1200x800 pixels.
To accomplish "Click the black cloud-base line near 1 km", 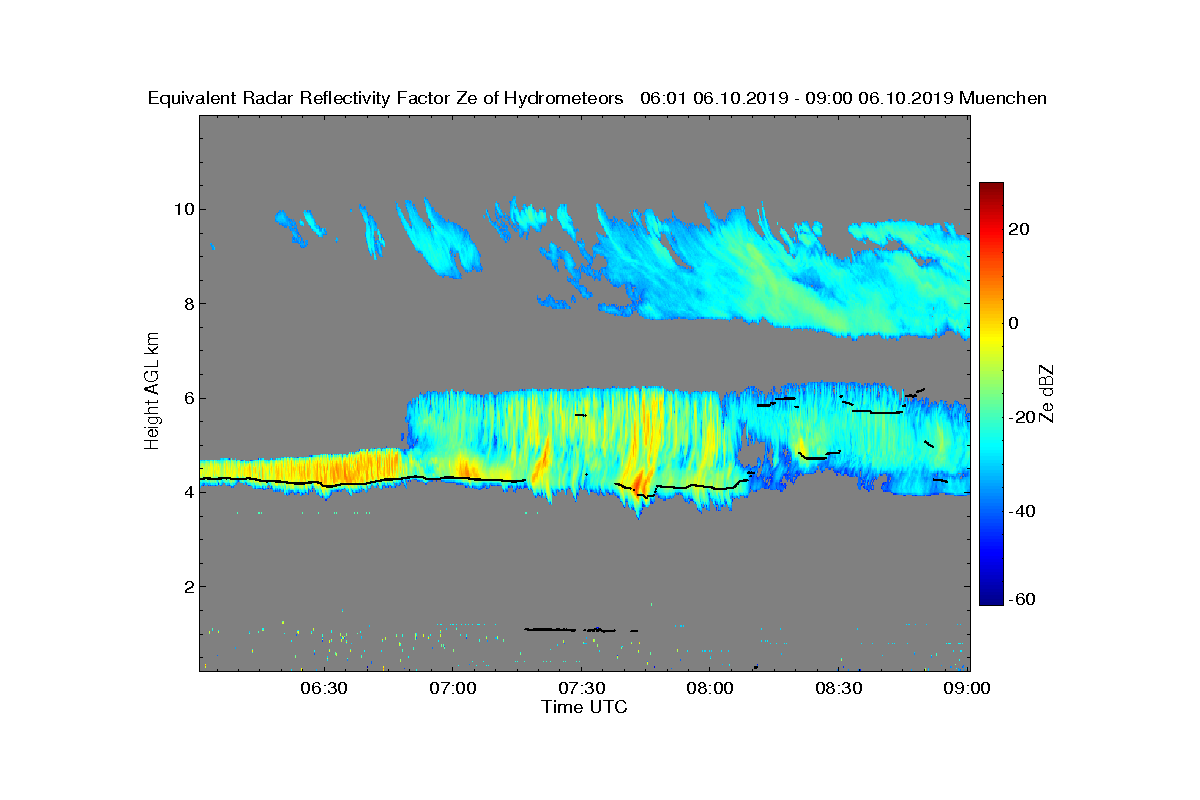I will [x=582, y=630].
